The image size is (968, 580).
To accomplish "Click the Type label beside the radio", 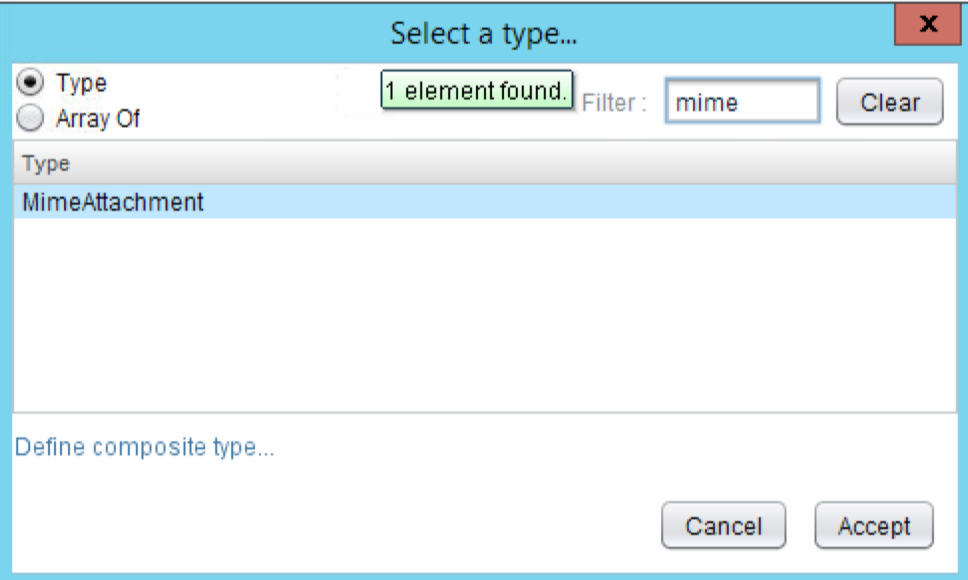I will 81,83.
